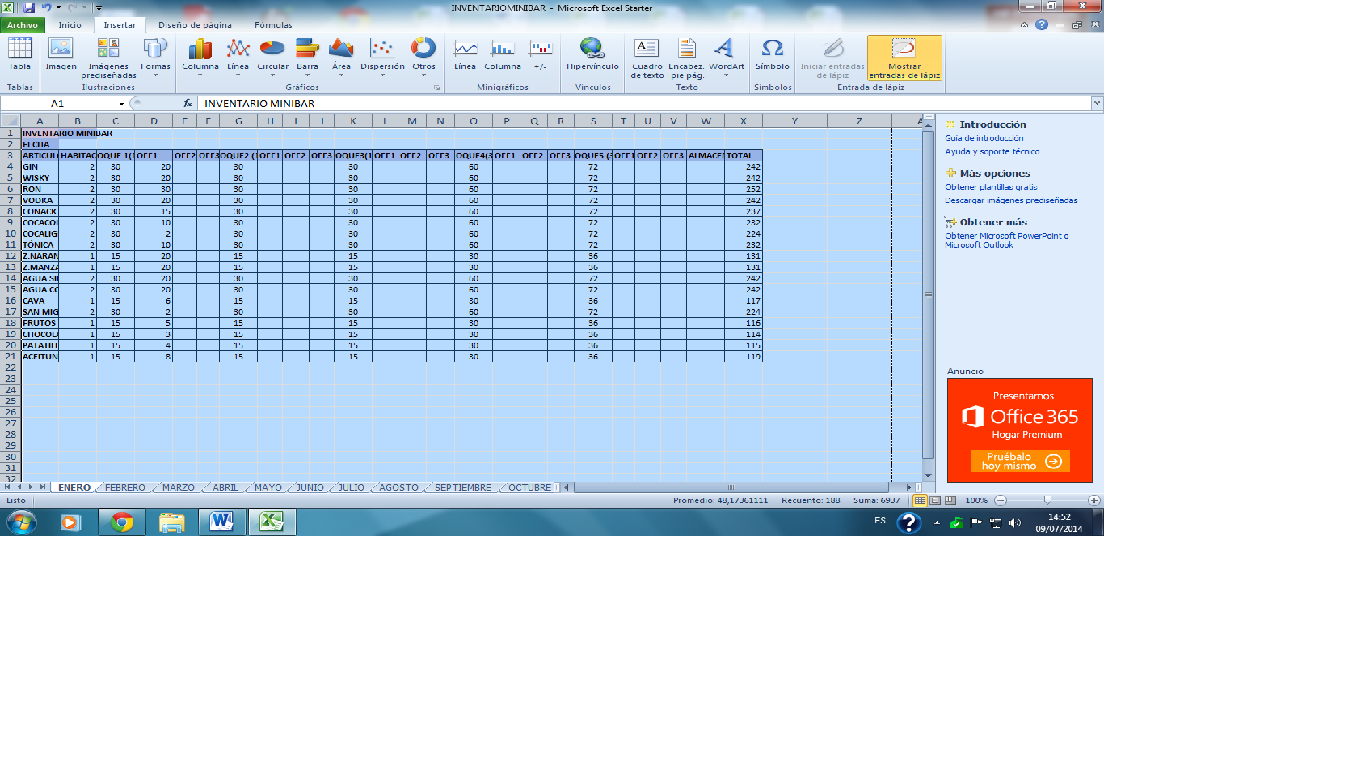Switch to the FEBRERO sheet tab

(126, 488)
